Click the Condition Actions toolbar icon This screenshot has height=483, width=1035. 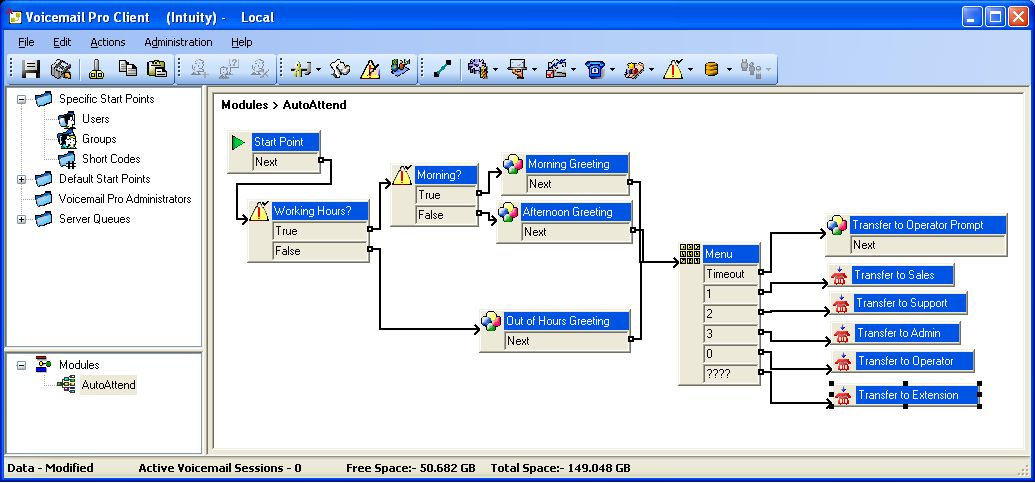tap(672, 69)
